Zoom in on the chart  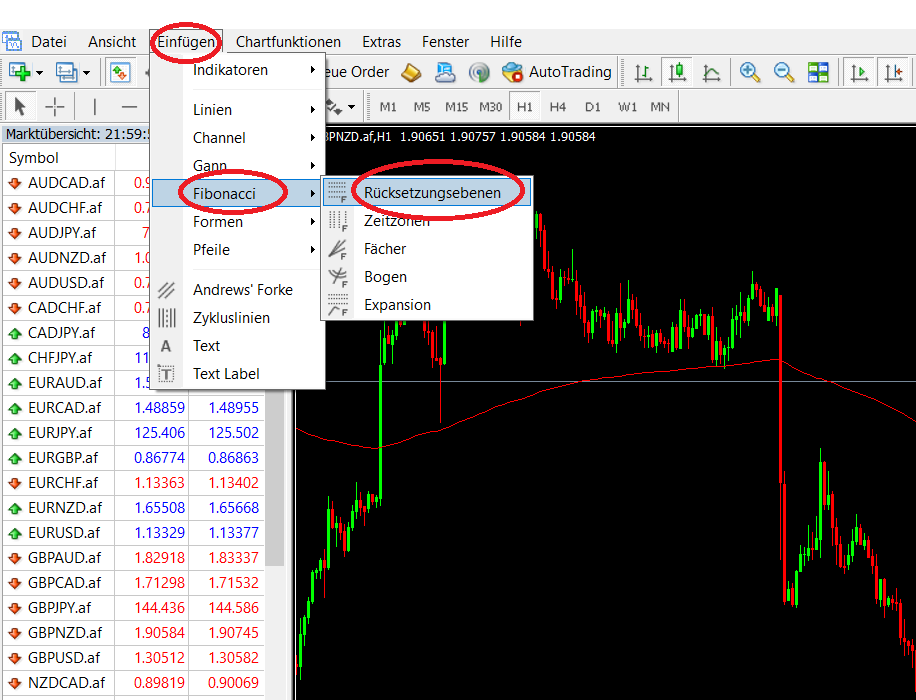pos(750,72)
